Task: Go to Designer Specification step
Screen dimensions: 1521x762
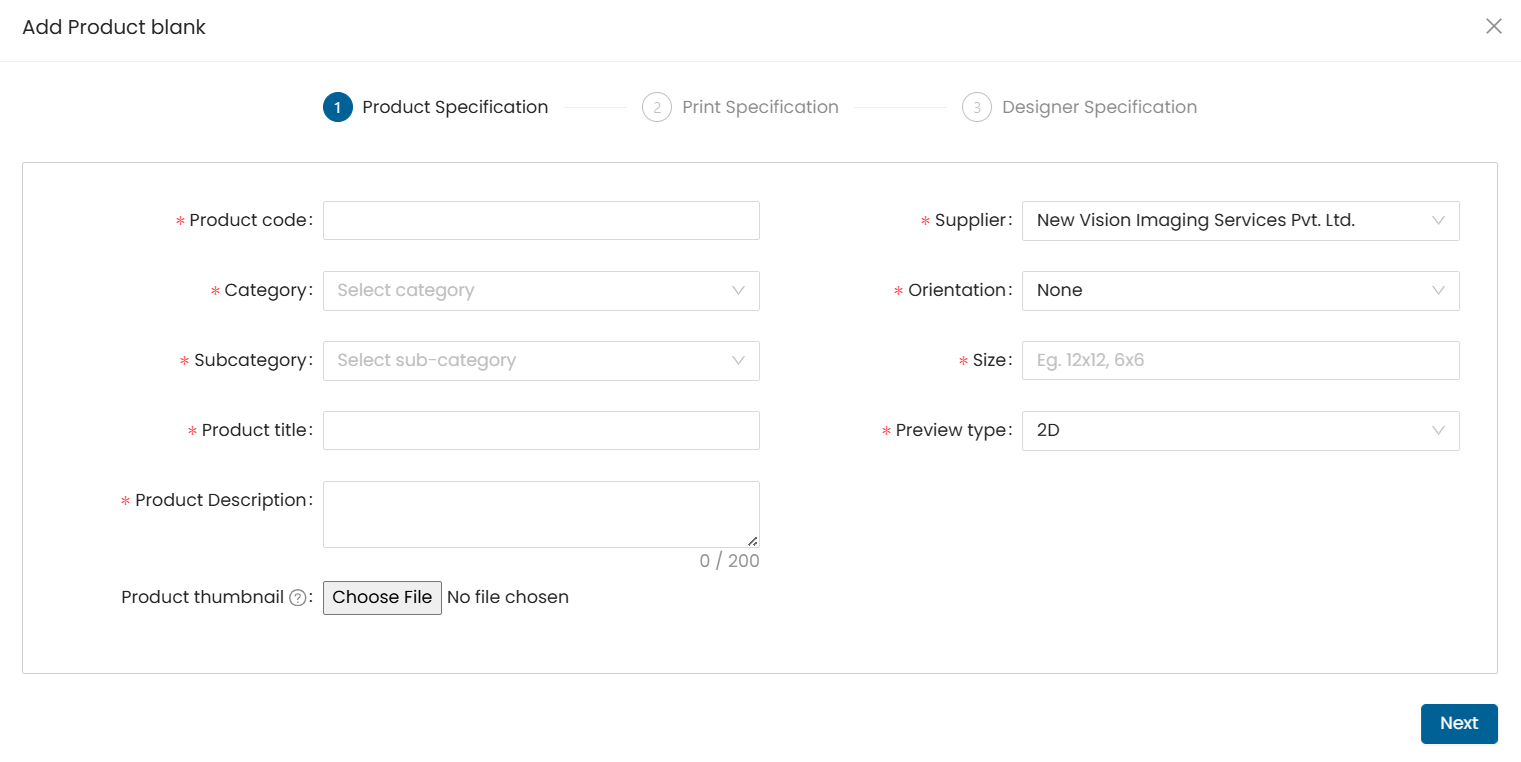Action: [x=1099, y=107]
